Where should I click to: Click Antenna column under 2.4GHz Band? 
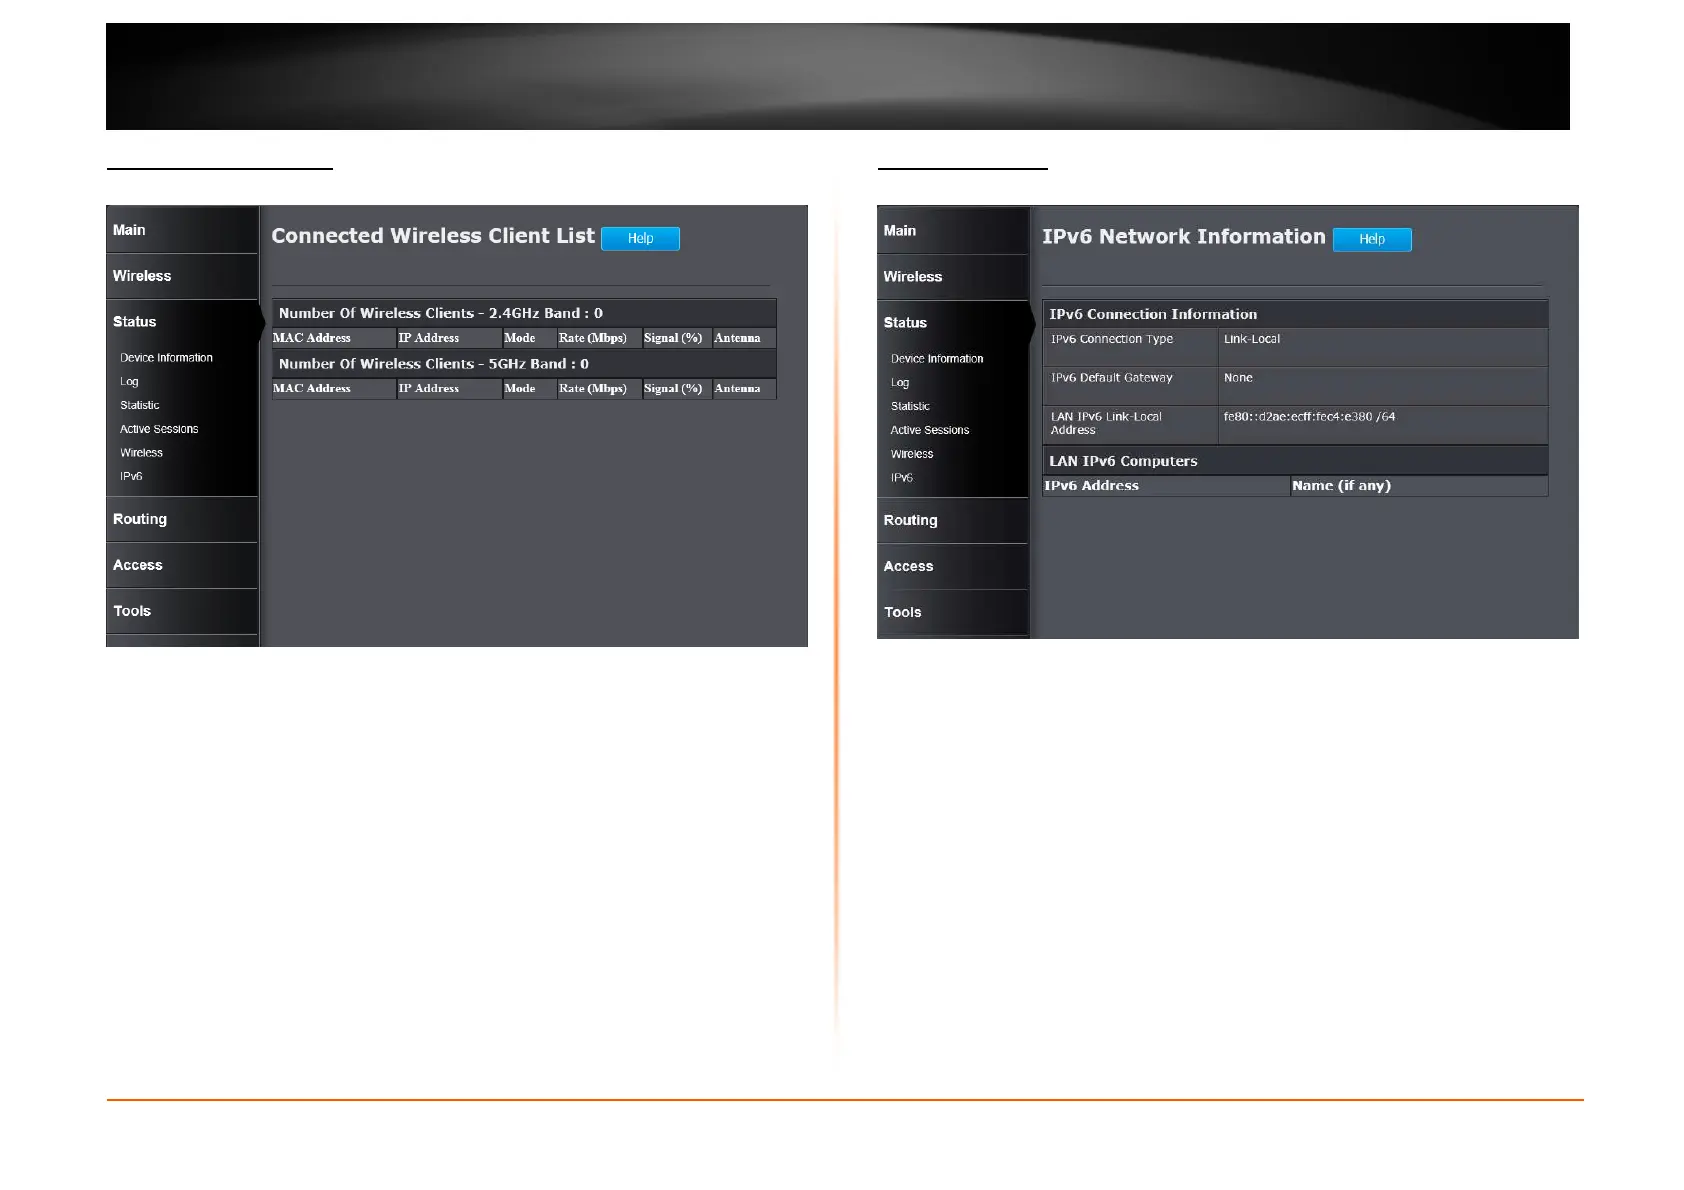[x=744, y=338]
